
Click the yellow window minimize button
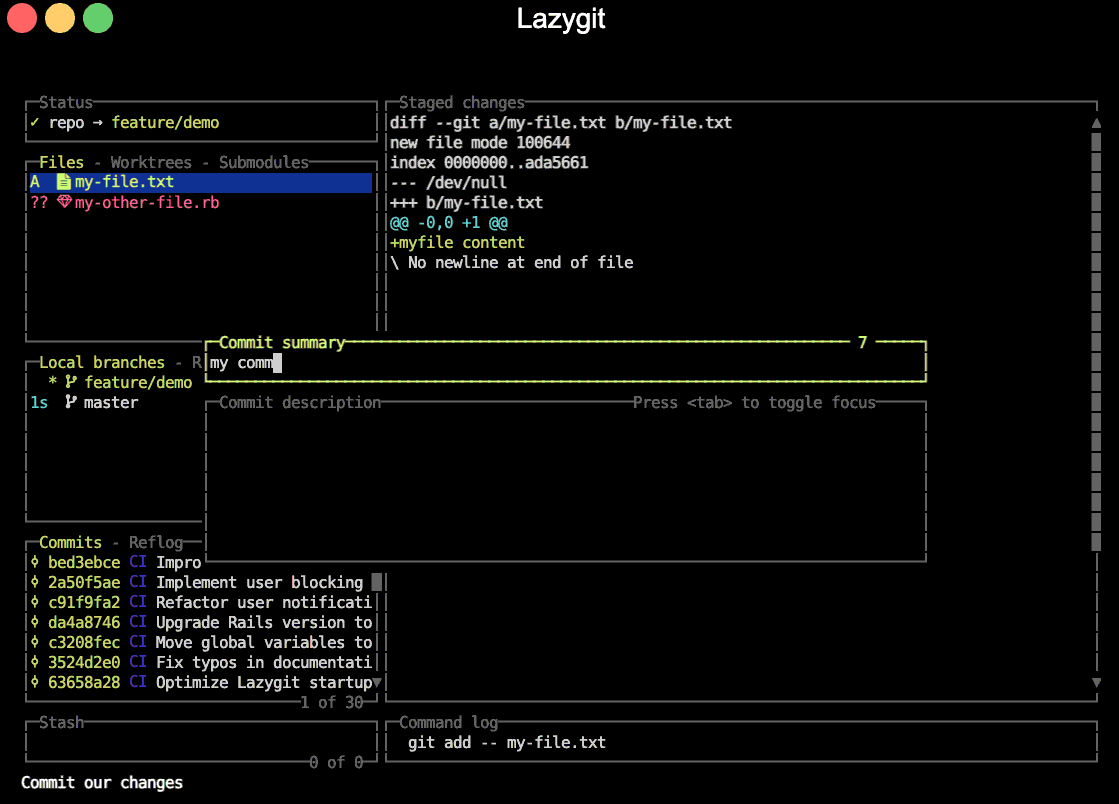pos(60,18)
